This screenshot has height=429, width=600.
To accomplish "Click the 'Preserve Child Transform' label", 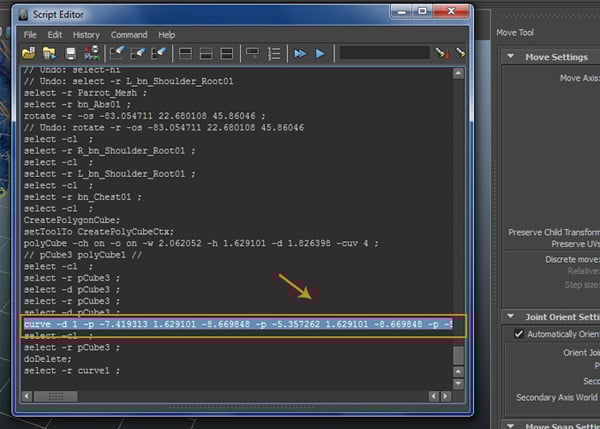I will (x=554, y=232).
